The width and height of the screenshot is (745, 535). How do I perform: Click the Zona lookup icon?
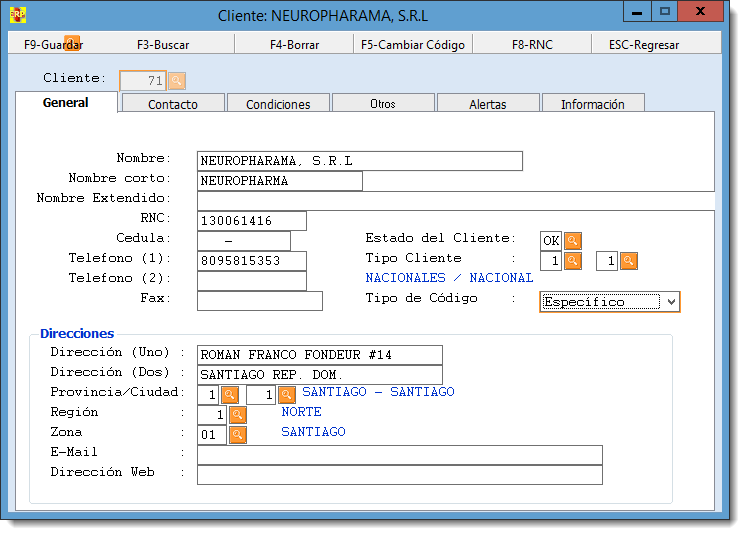[x=237, y=434]
